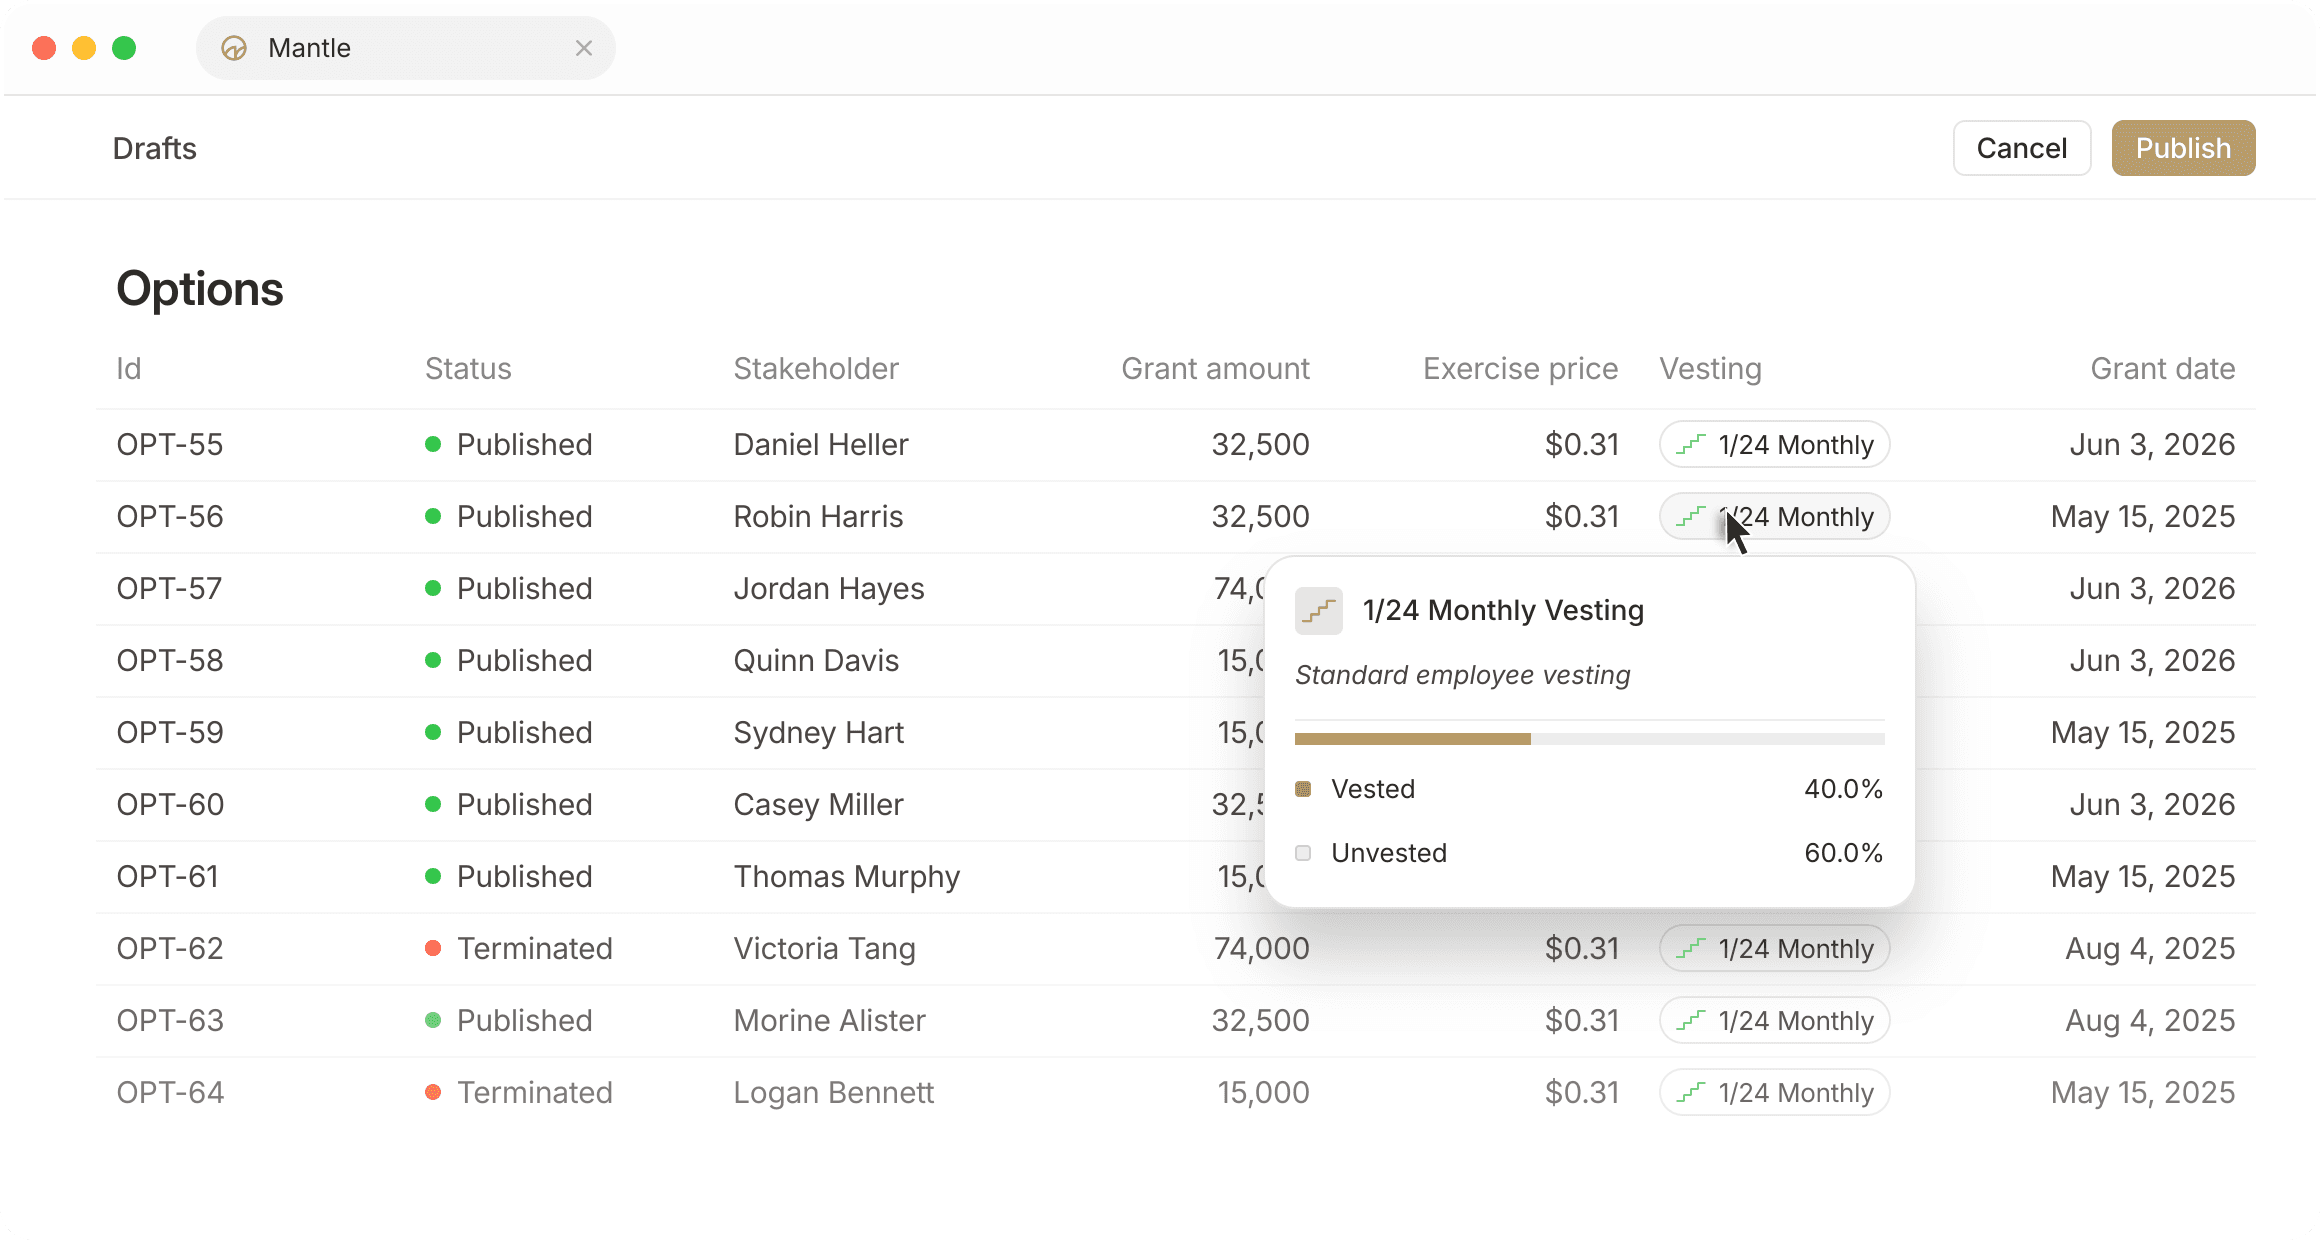Screen dimensions: 2320x1240
Task: Sort by Grant date column header
Action: 2162,369
